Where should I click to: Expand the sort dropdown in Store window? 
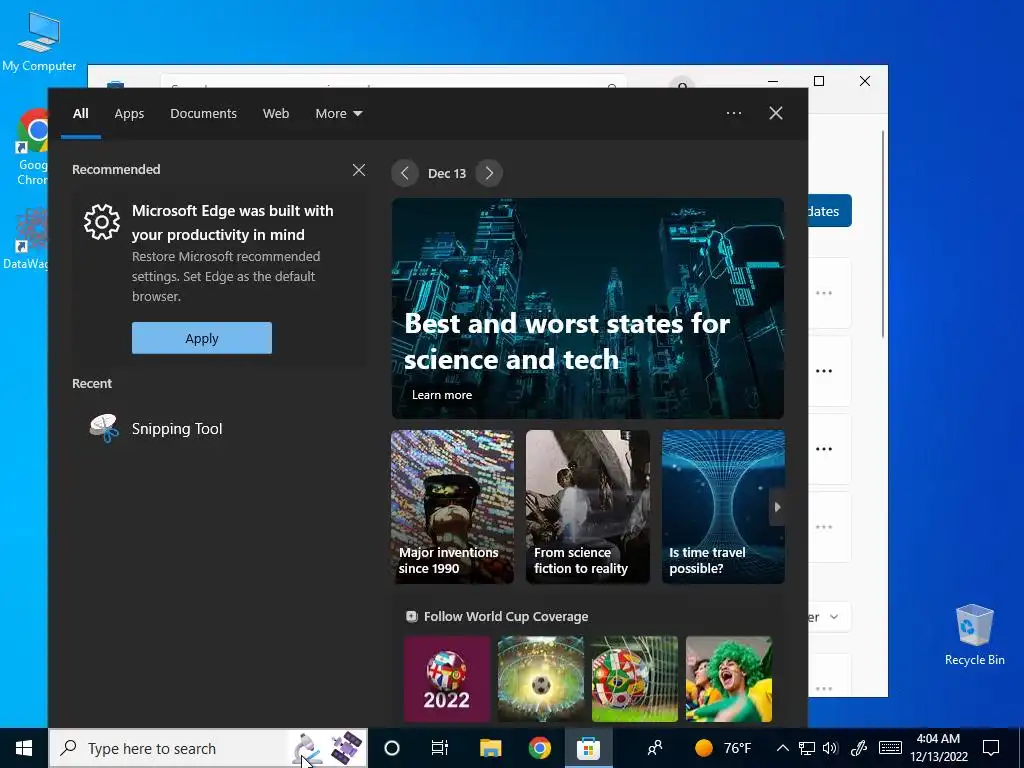830,617
